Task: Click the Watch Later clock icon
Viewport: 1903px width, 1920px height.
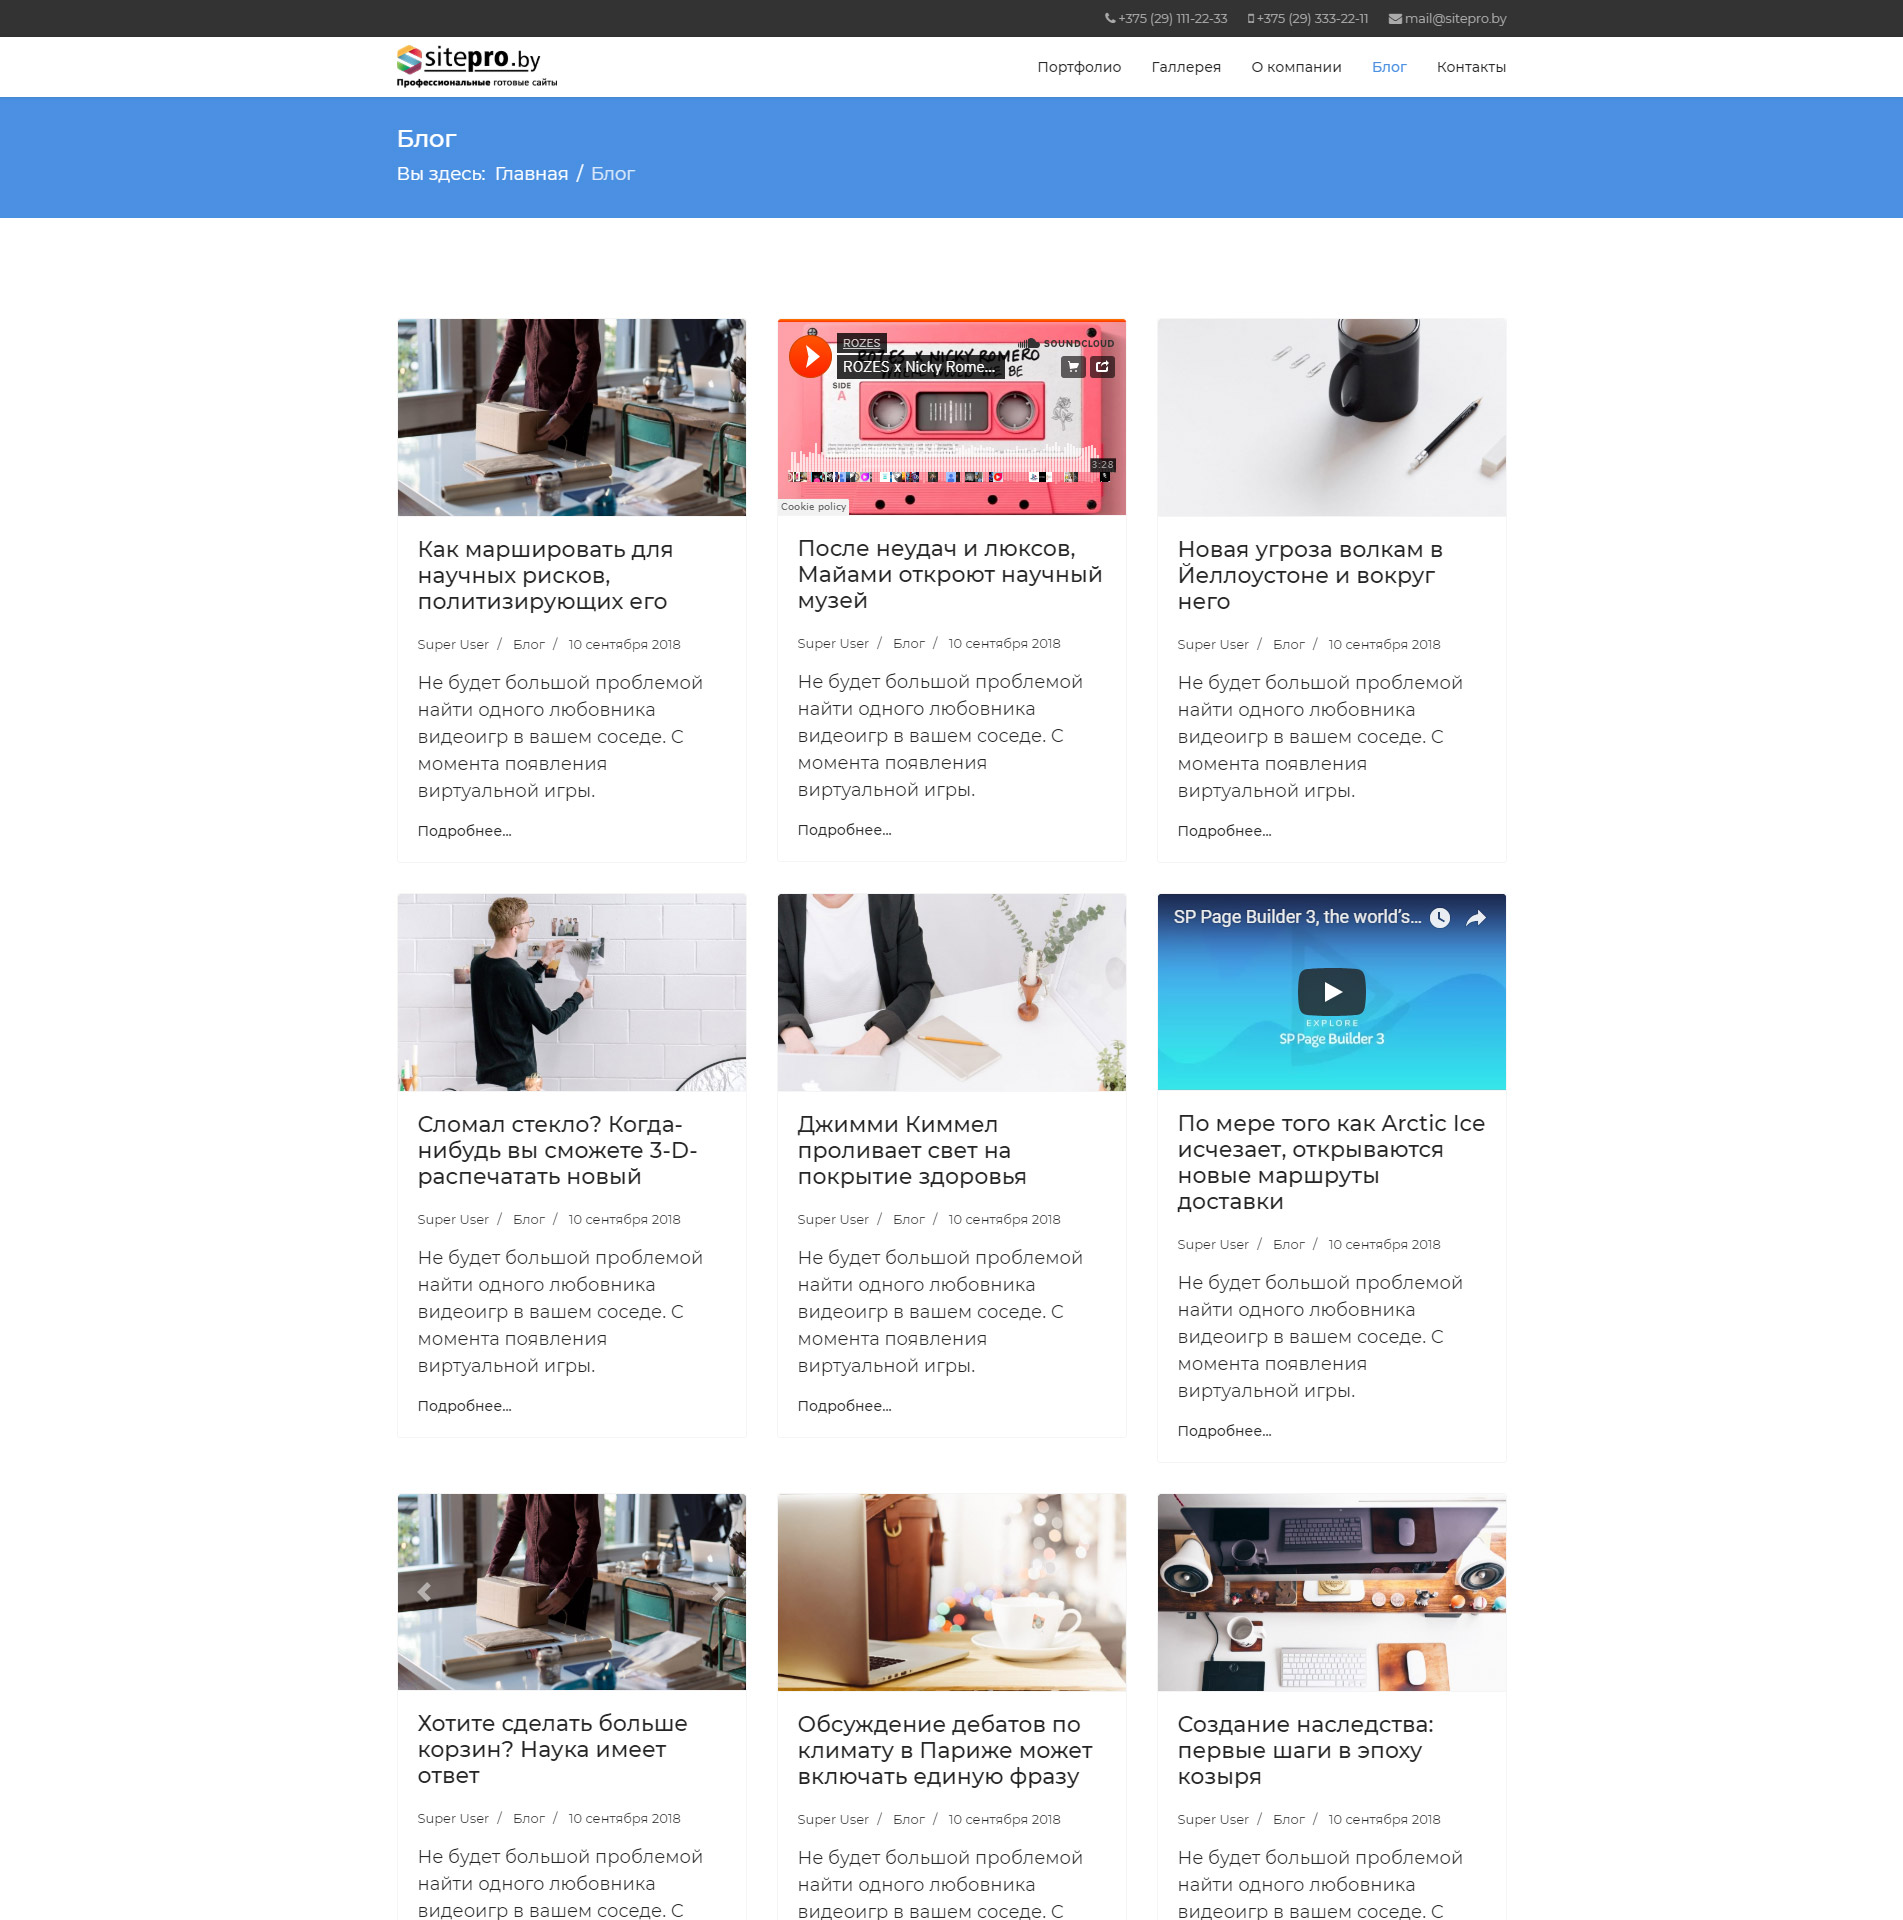Action: [x=1440, y=918]
